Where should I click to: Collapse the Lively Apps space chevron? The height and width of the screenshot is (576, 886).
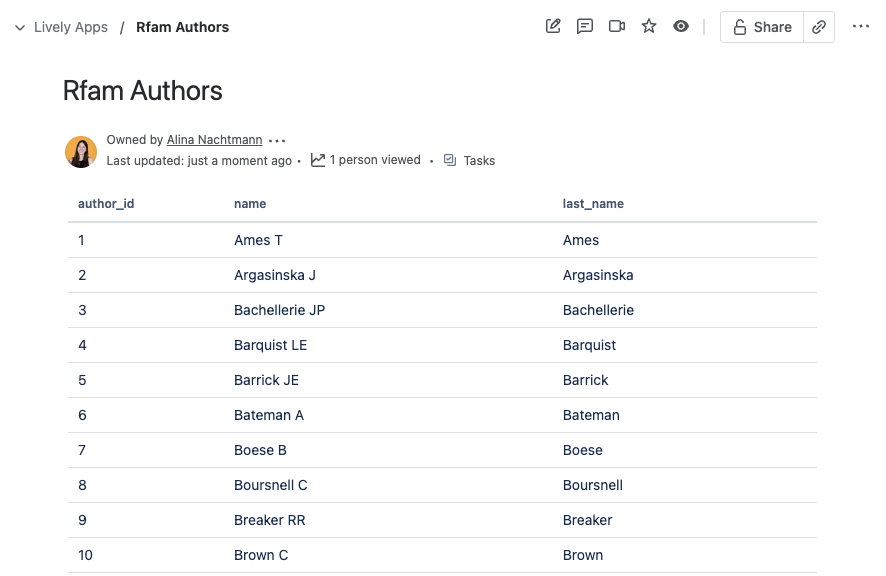point(20,27)
